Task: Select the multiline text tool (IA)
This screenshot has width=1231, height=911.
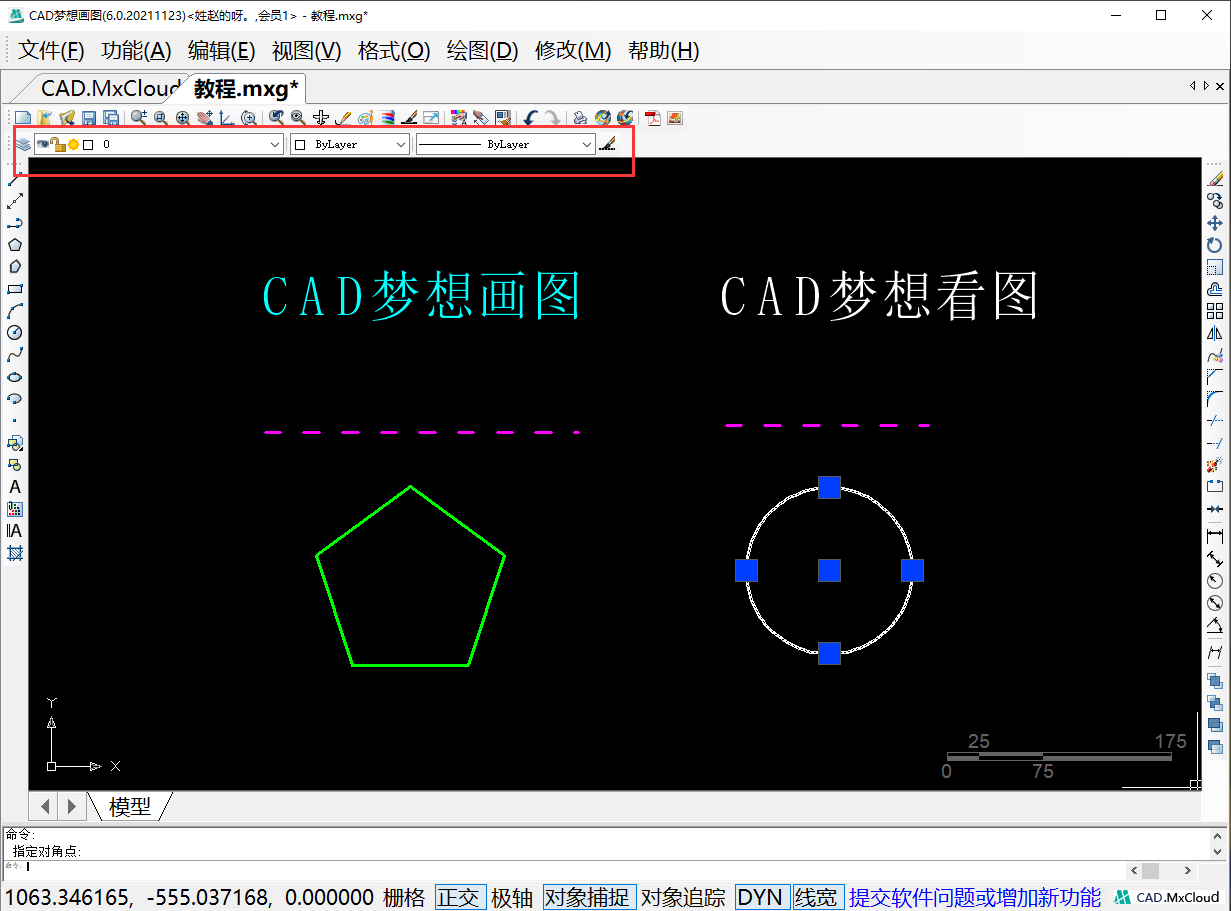Action: coord(15,531)
